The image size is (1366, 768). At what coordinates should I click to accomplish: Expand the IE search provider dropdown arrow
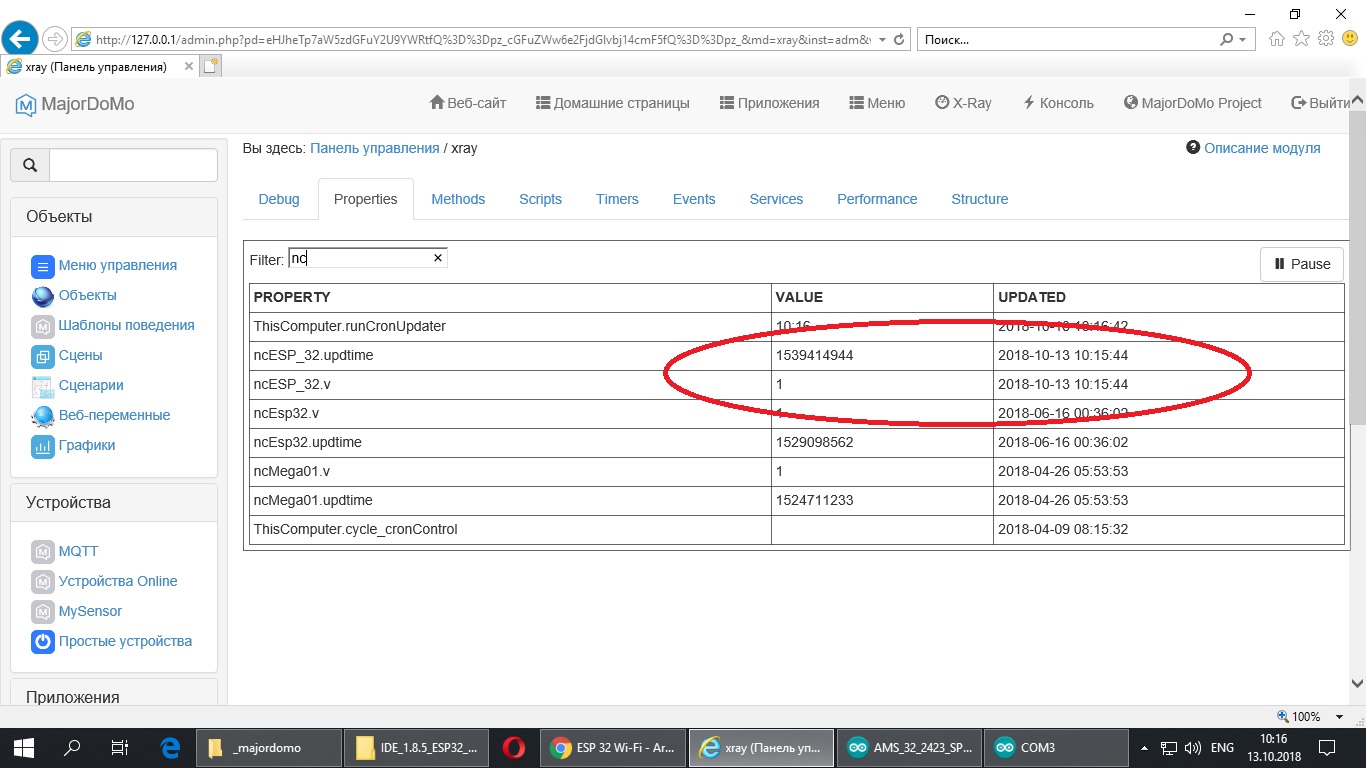pyautogui.click(x=1243, y=40)
